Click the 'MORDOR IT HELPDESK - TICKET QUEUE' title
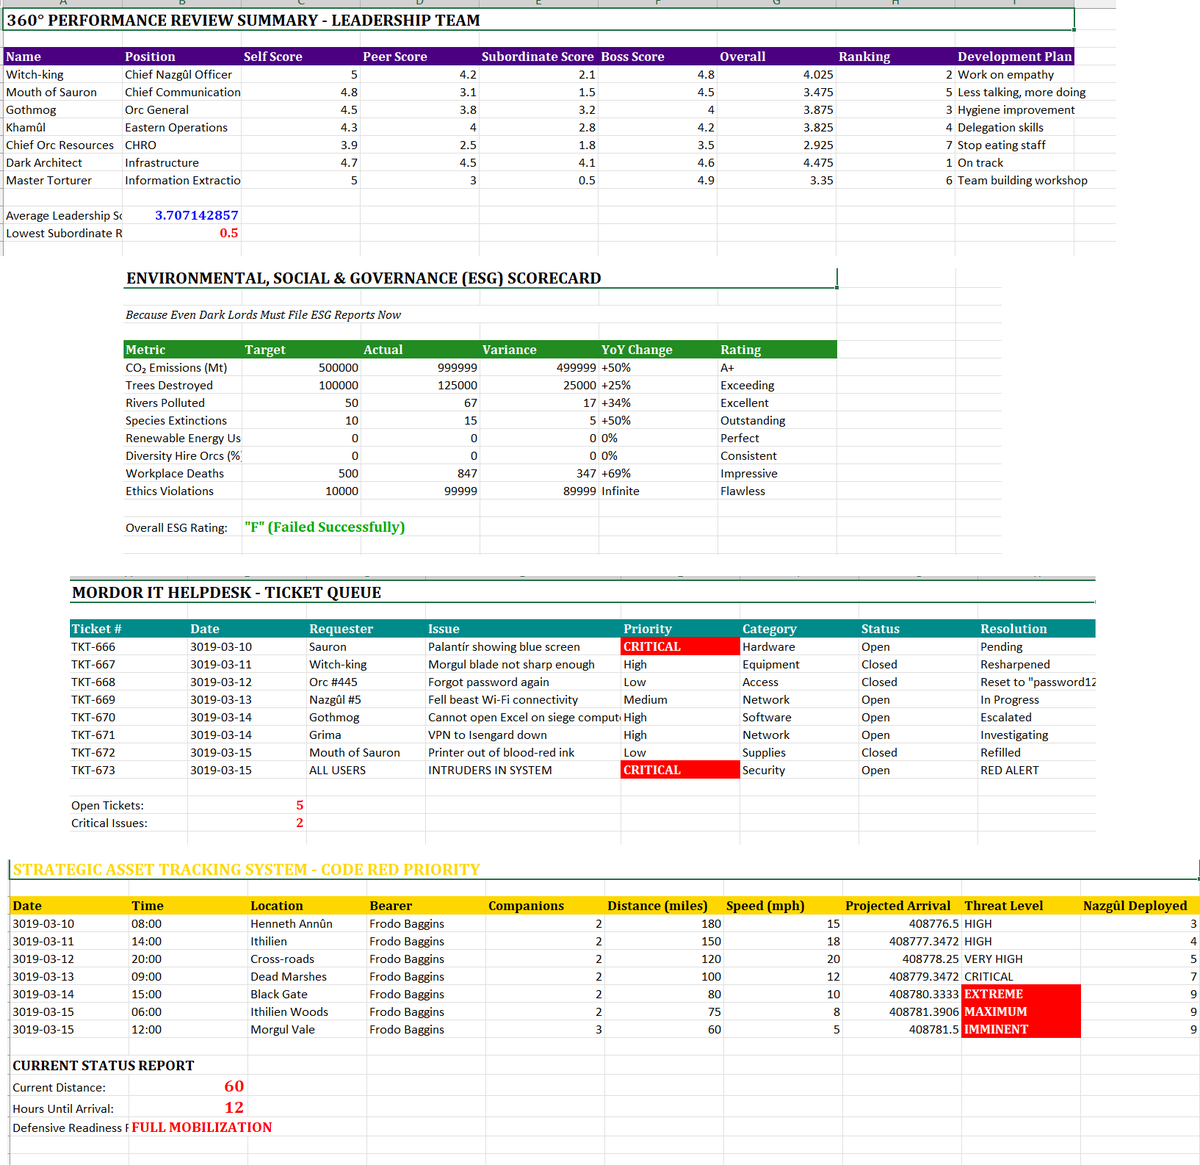1200x1165 pixels. [226, 593]
